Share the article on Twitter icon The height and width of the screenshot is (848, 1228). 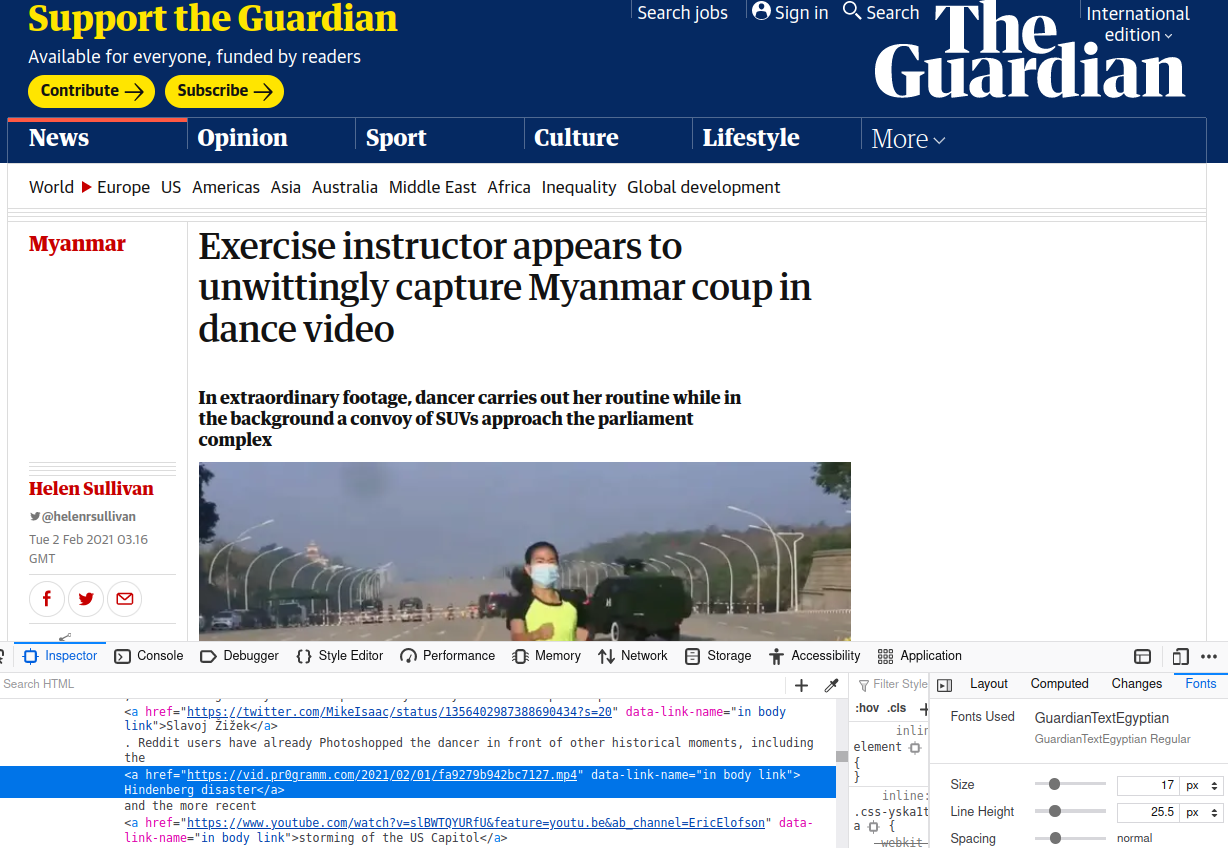point(86,599)
